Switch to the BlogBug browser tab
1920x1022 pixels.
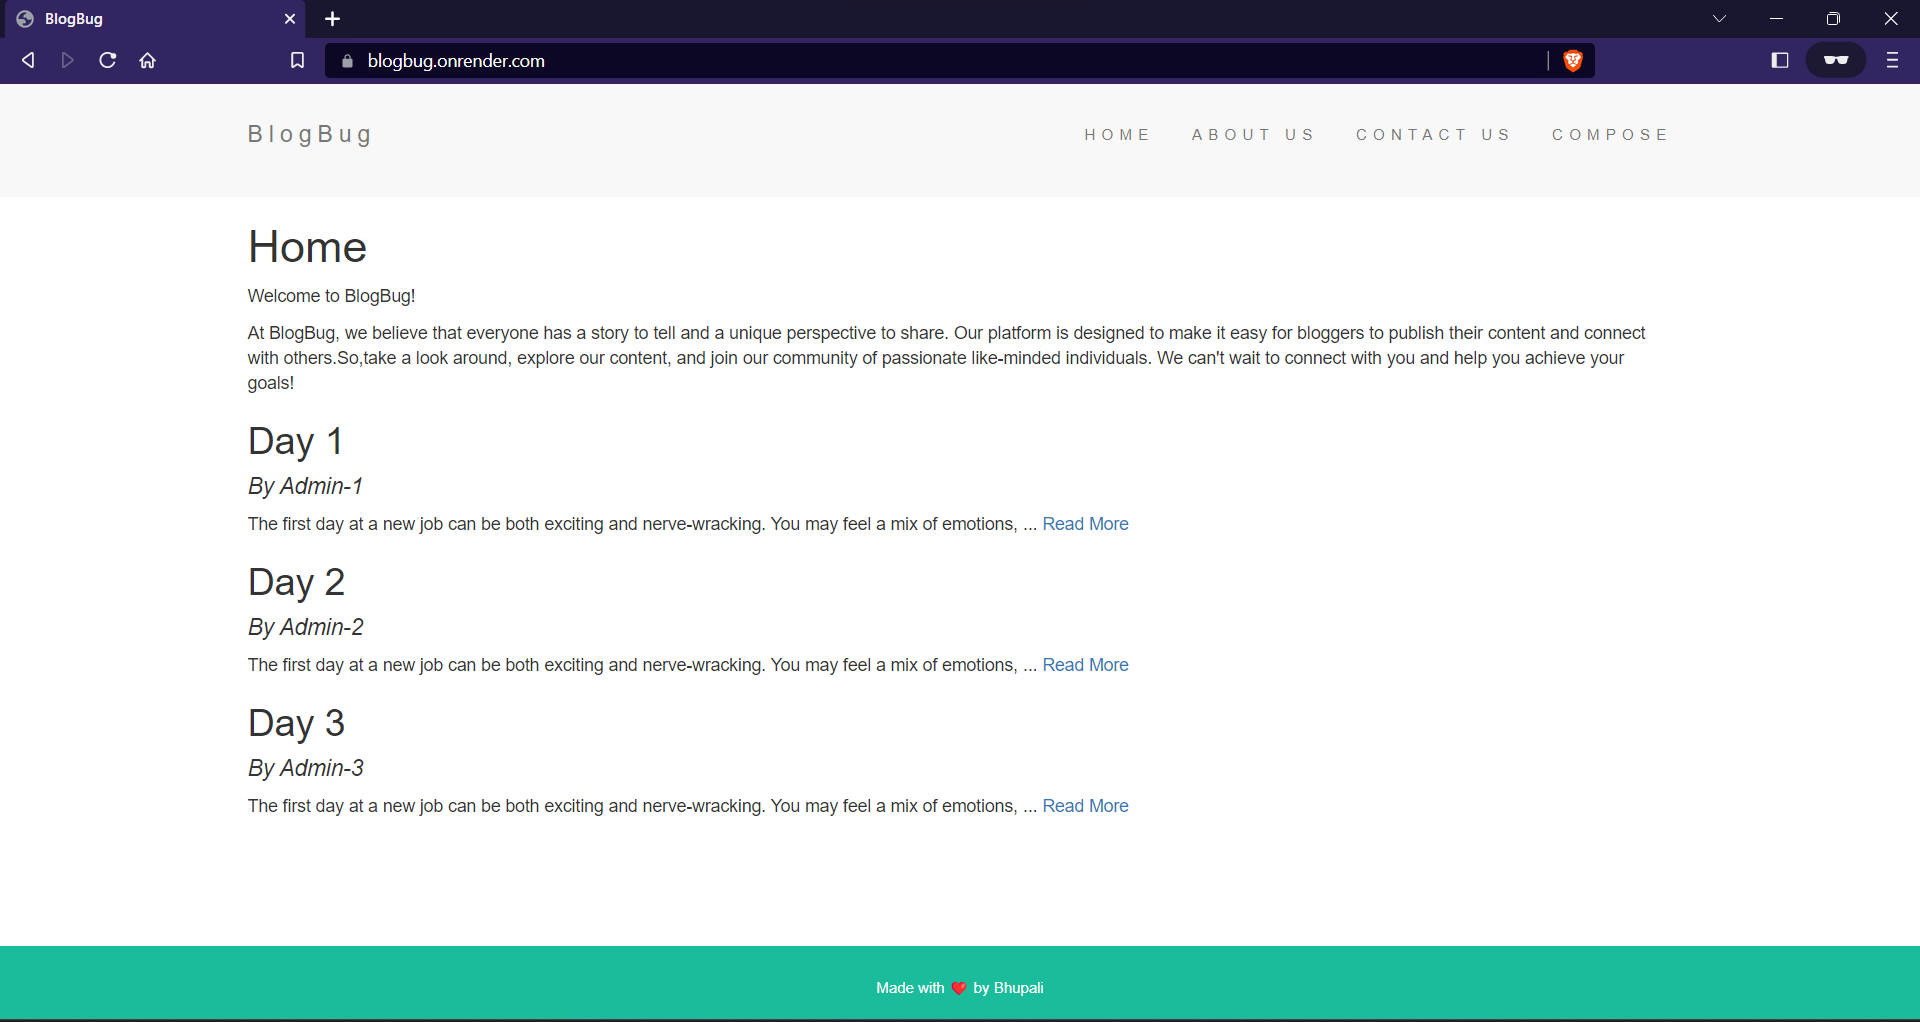(x=140, y=19)
